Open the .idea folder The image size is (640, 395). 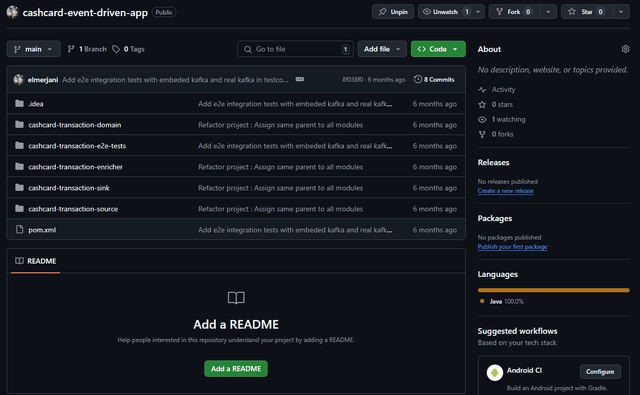click(36, 104)
